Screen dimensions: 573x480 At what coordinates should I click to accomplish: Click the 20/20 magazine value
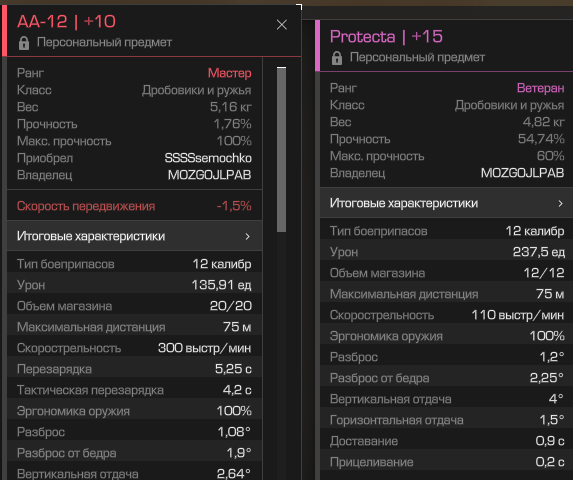(x=231, y=305)
